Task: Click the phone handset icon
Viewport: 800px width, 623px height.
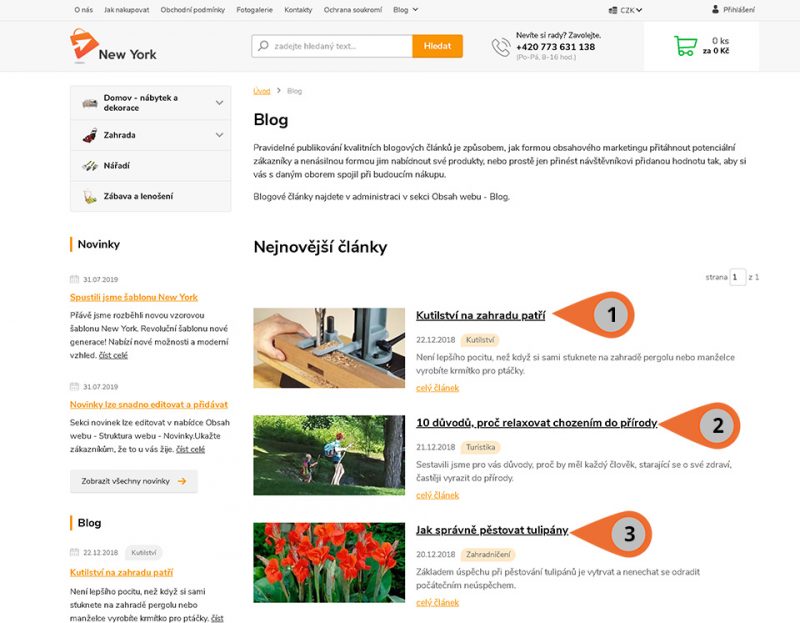Action: [501, 47]
